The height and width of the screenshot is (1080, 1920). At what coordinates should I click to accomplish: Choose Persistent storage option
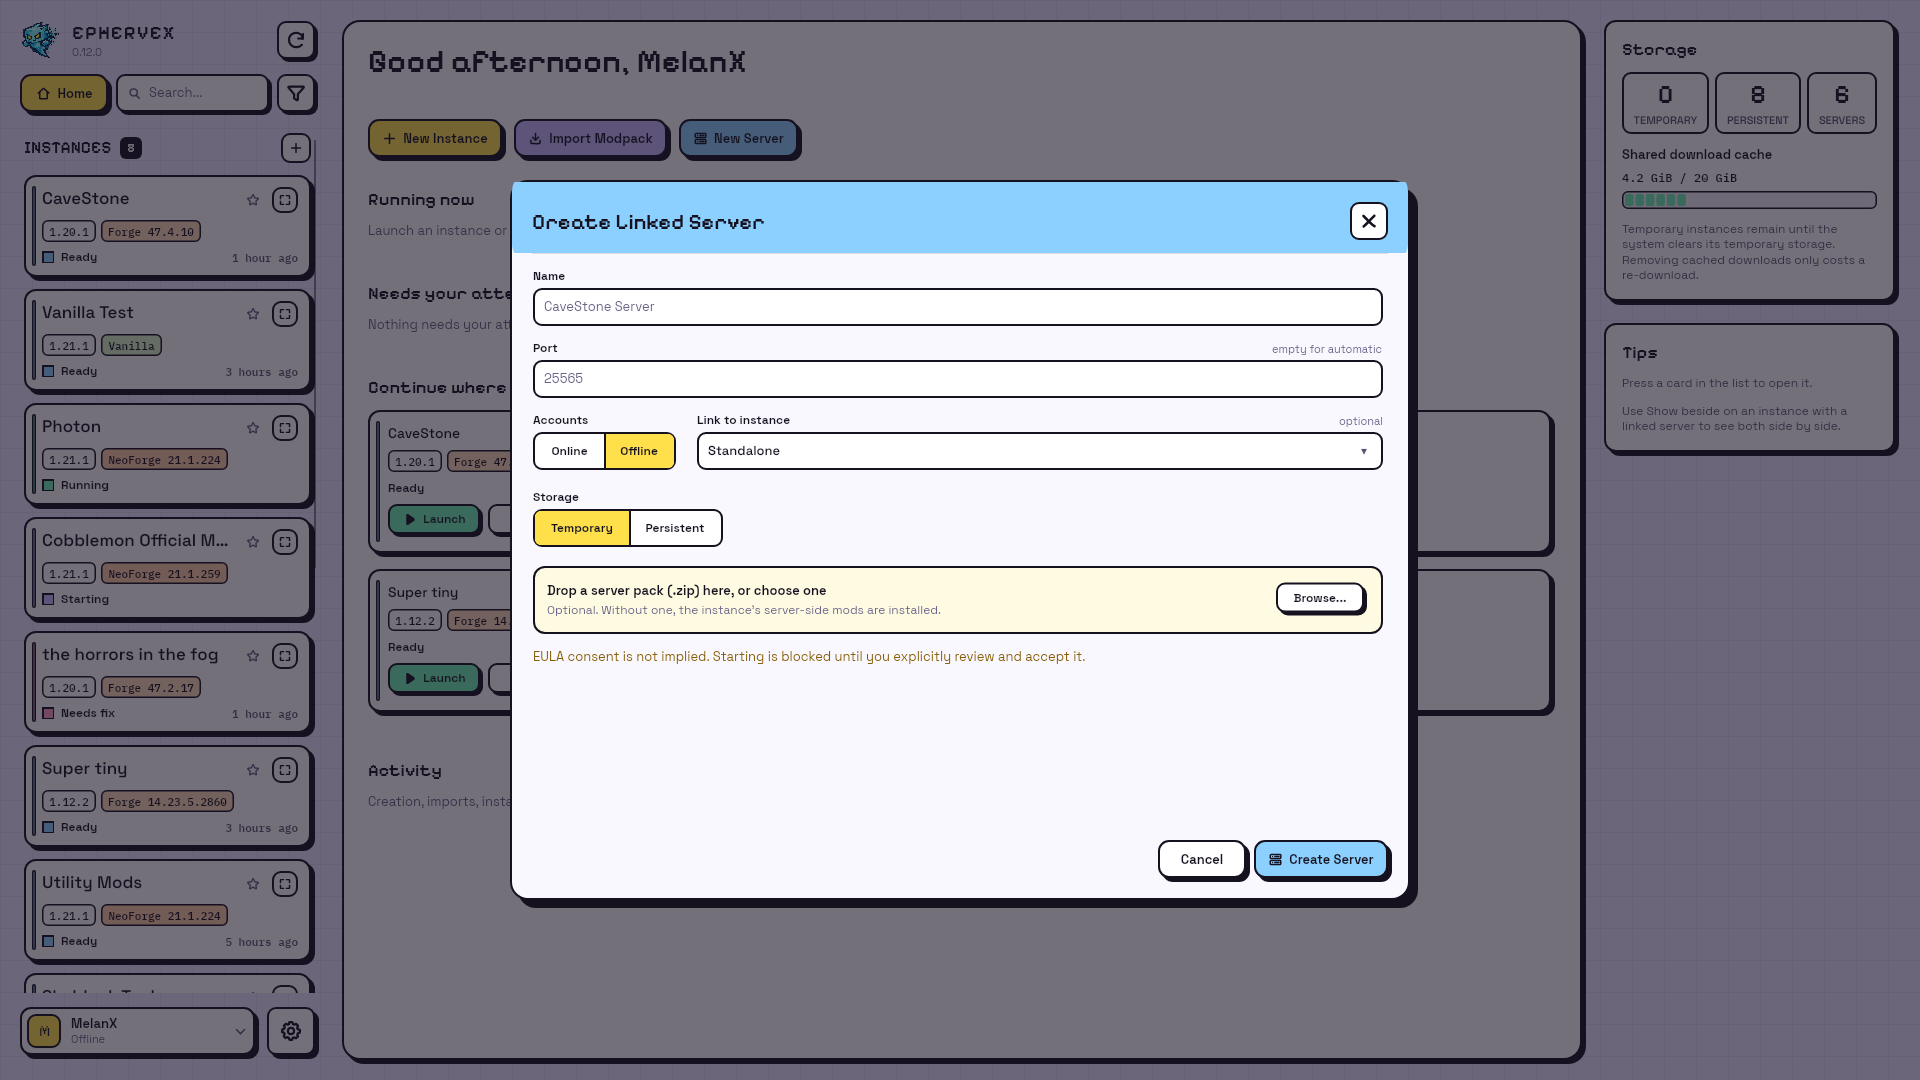click(675, 528)
